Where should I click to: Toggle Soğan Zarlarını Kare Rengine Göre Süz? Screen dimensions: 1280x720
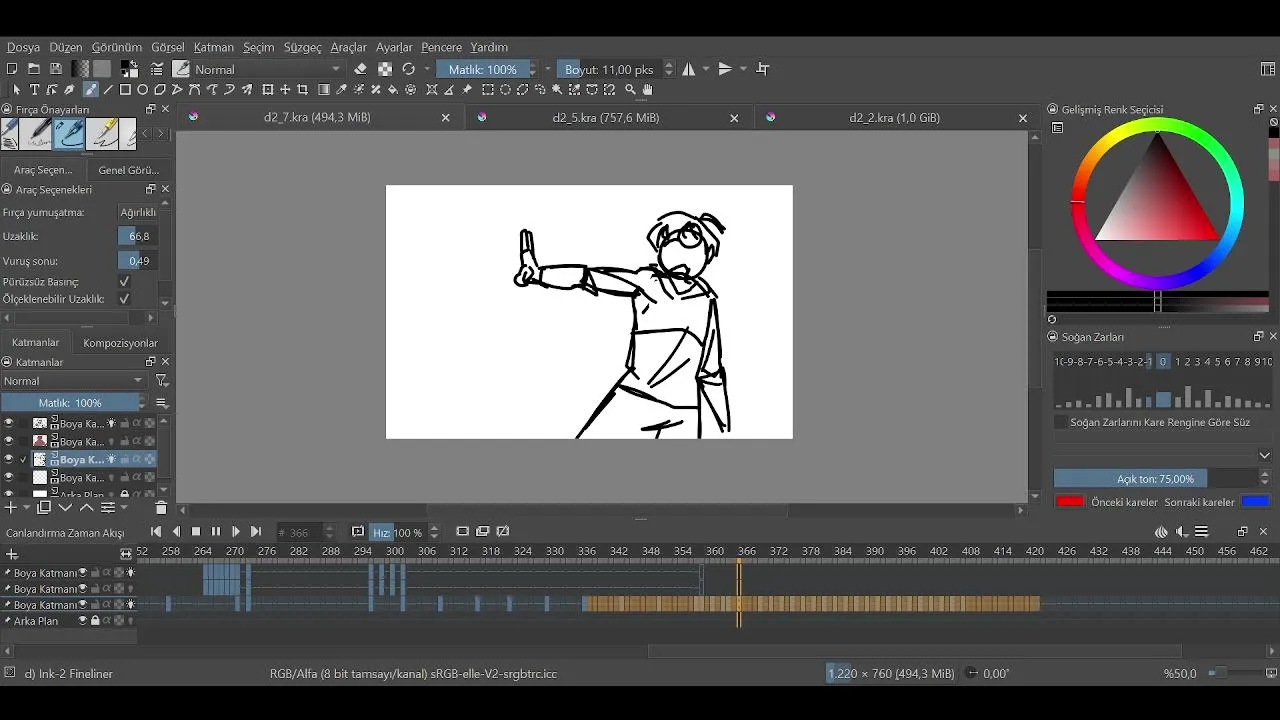point(1061,422)
